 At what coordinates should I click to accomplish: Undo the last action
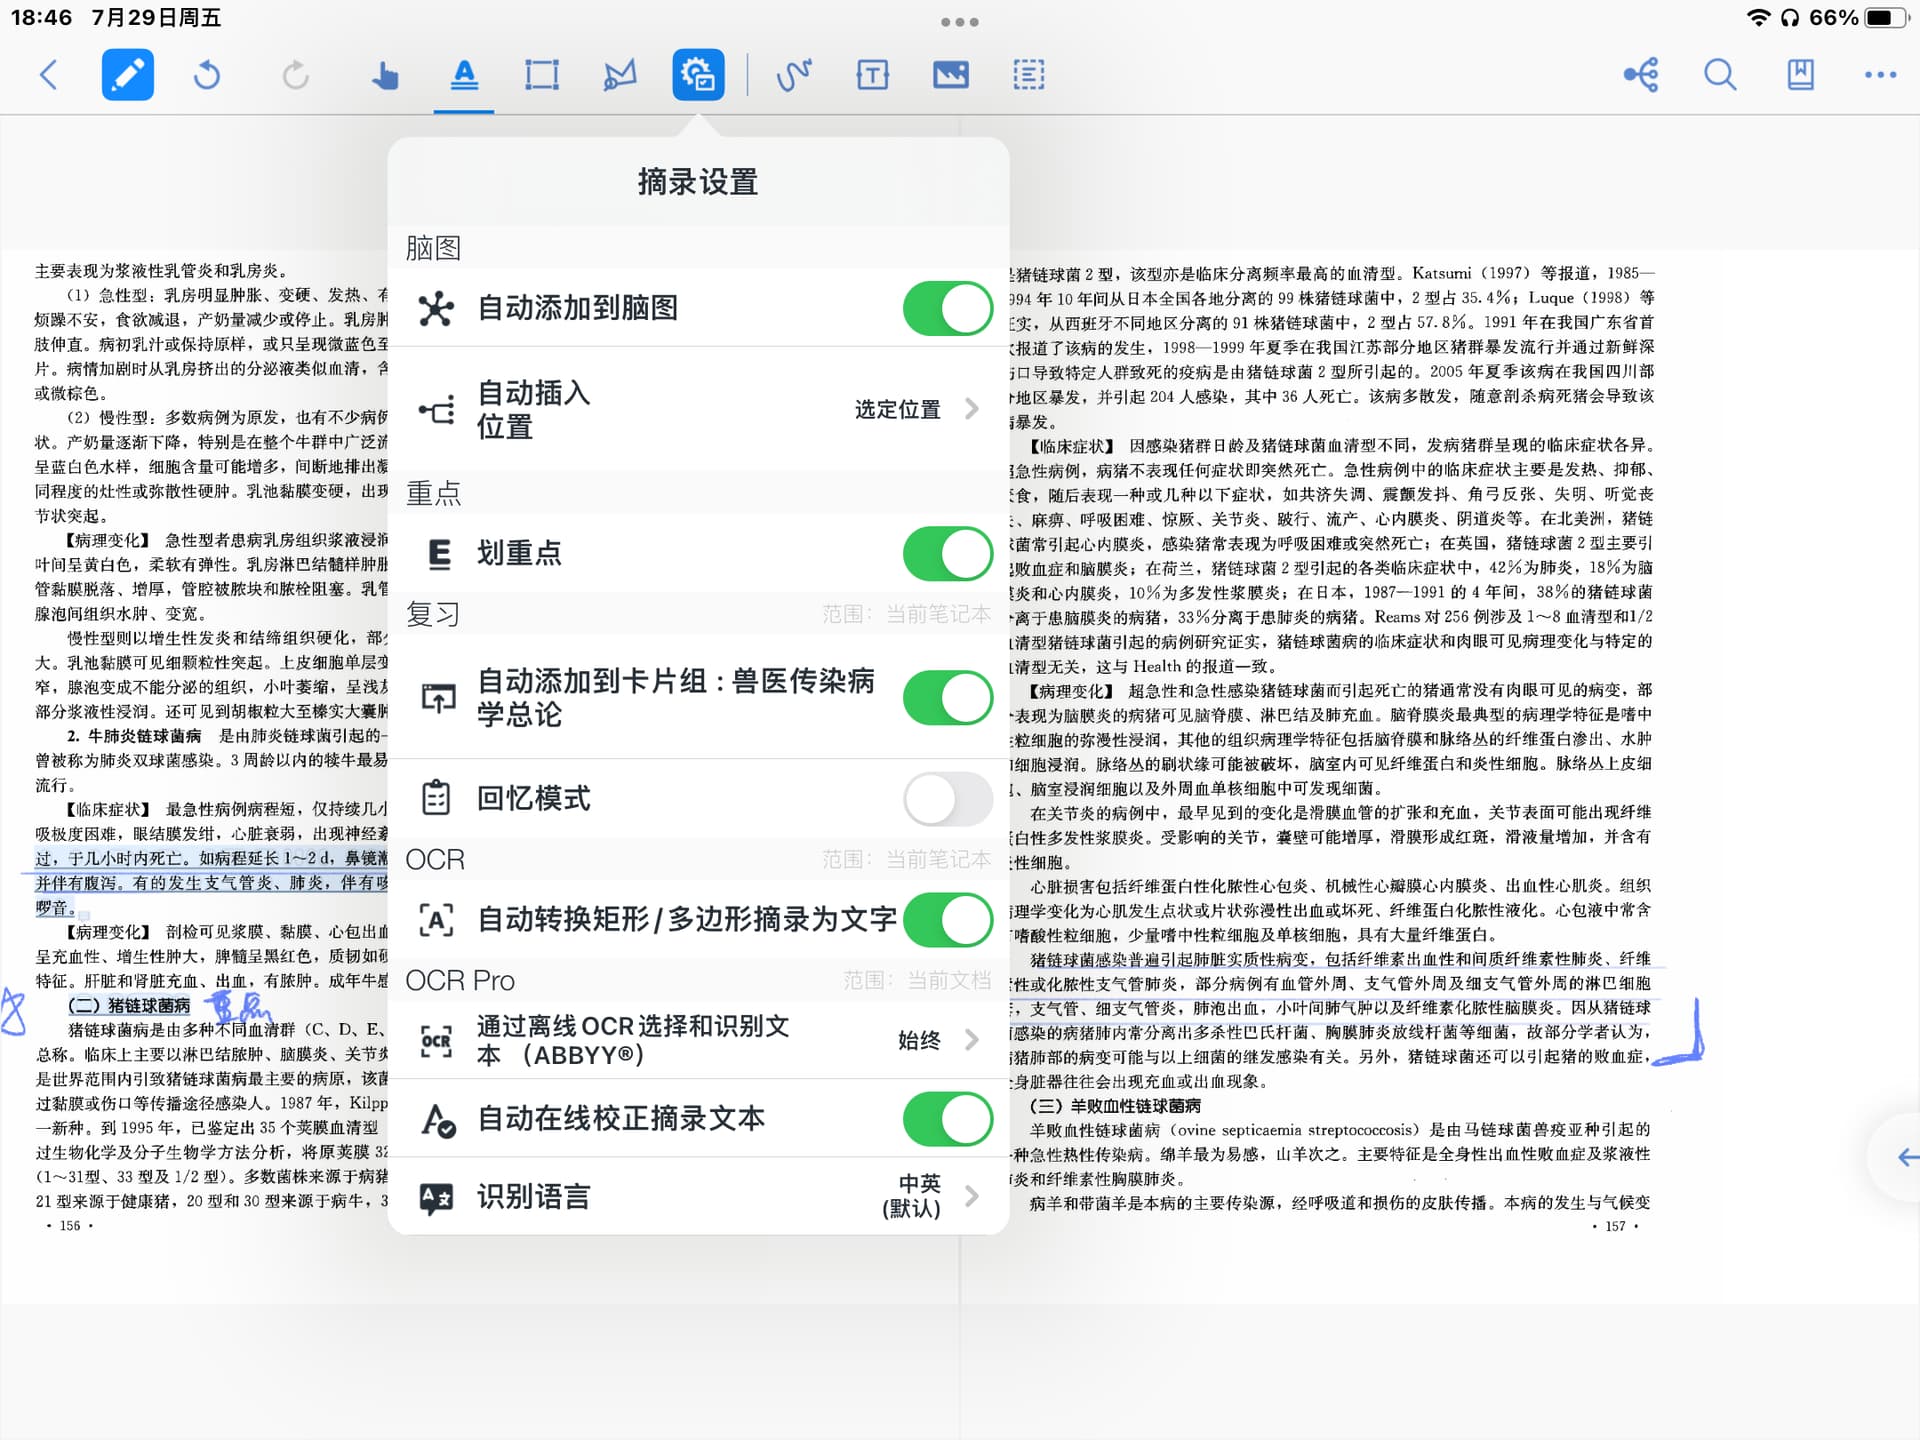tap(206, 75)
